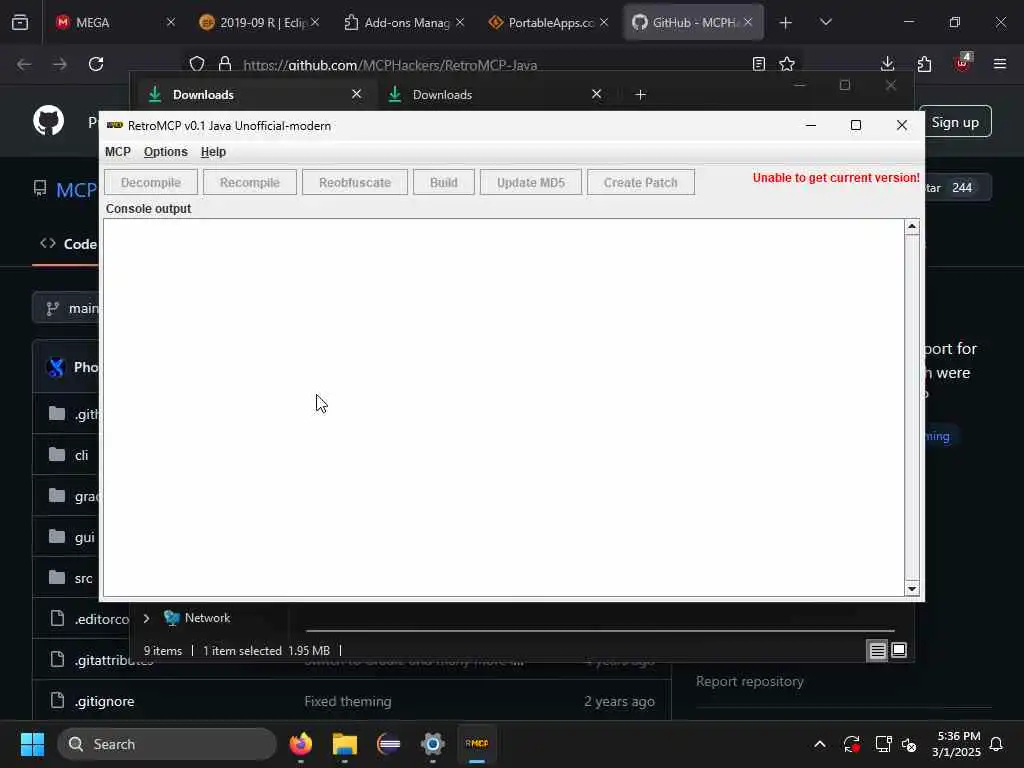Image resolution: width=1024 pixels, height=768 pixels.
Task: Close the second Downloads Explorer tab
Action: pos(596,94)
